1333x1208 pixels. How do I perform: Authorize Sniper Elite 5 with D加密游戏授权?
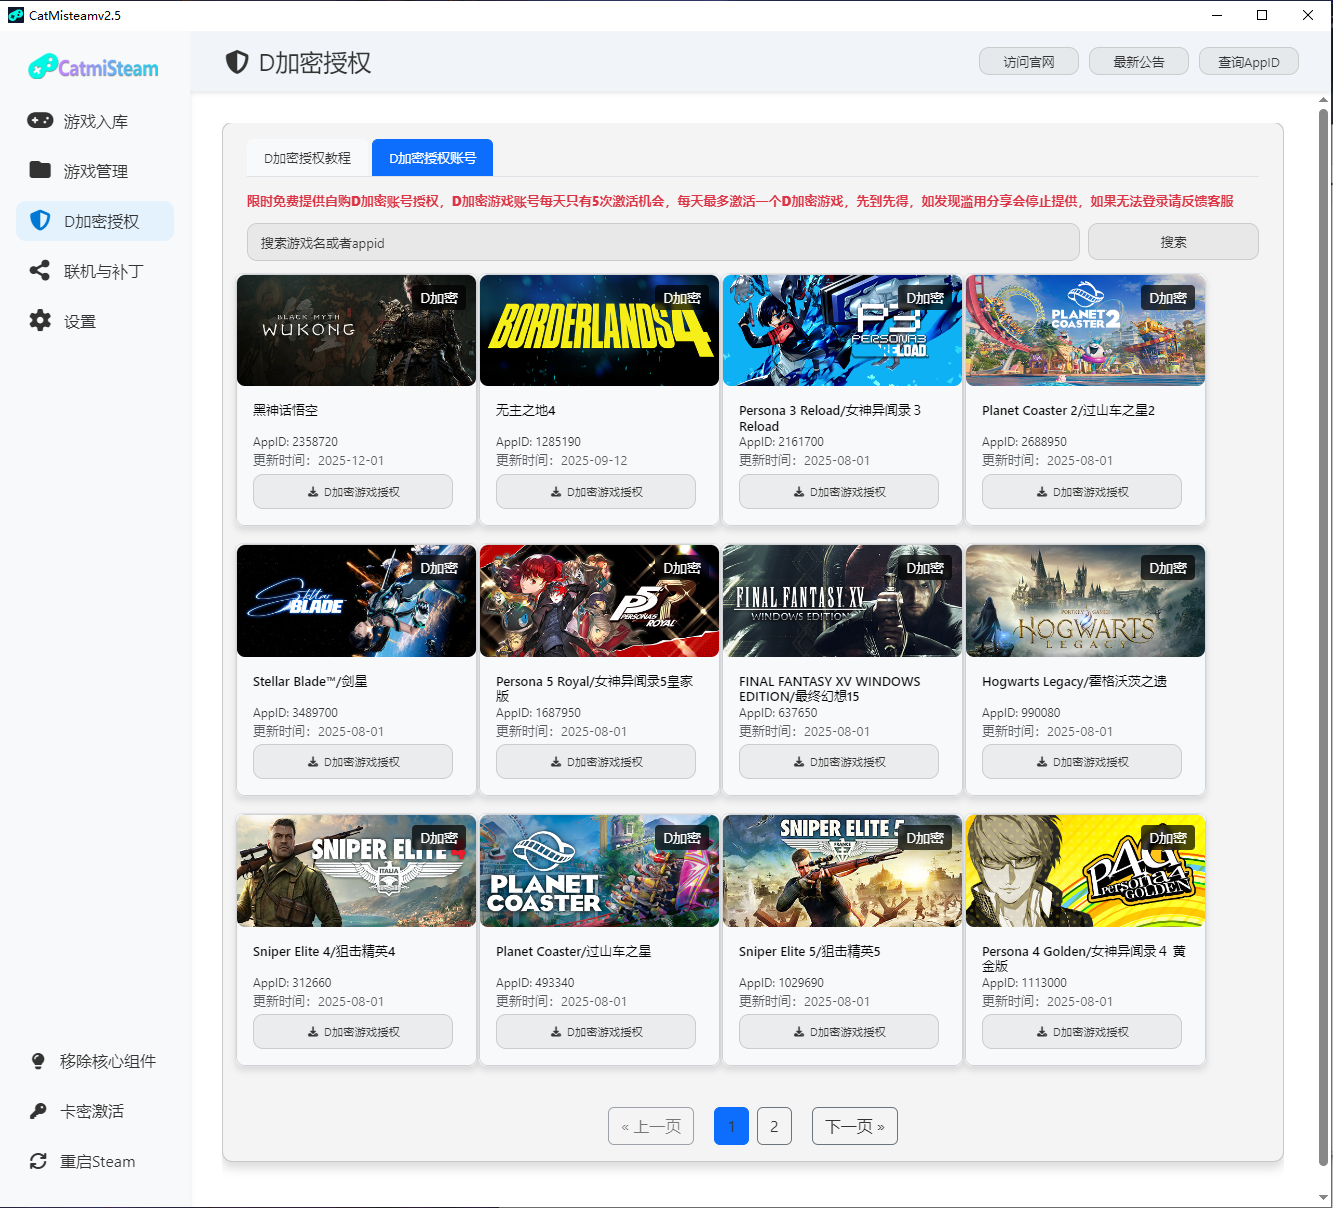point(839,1032)
